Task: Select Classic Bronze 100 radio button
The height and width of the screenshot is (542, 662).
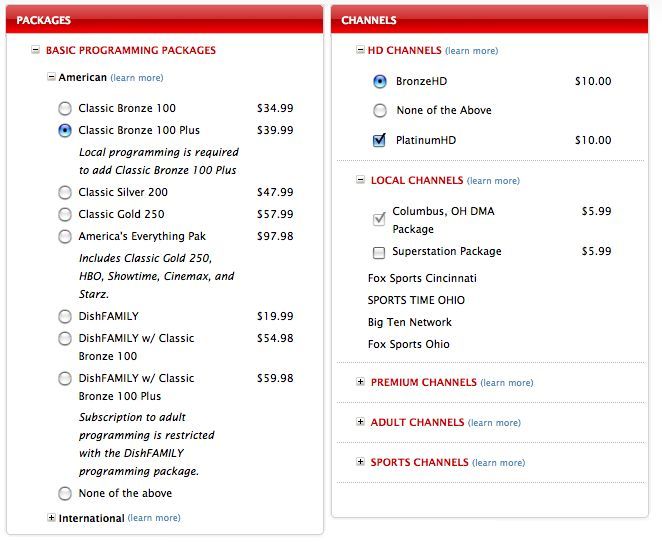Action: 65,108
